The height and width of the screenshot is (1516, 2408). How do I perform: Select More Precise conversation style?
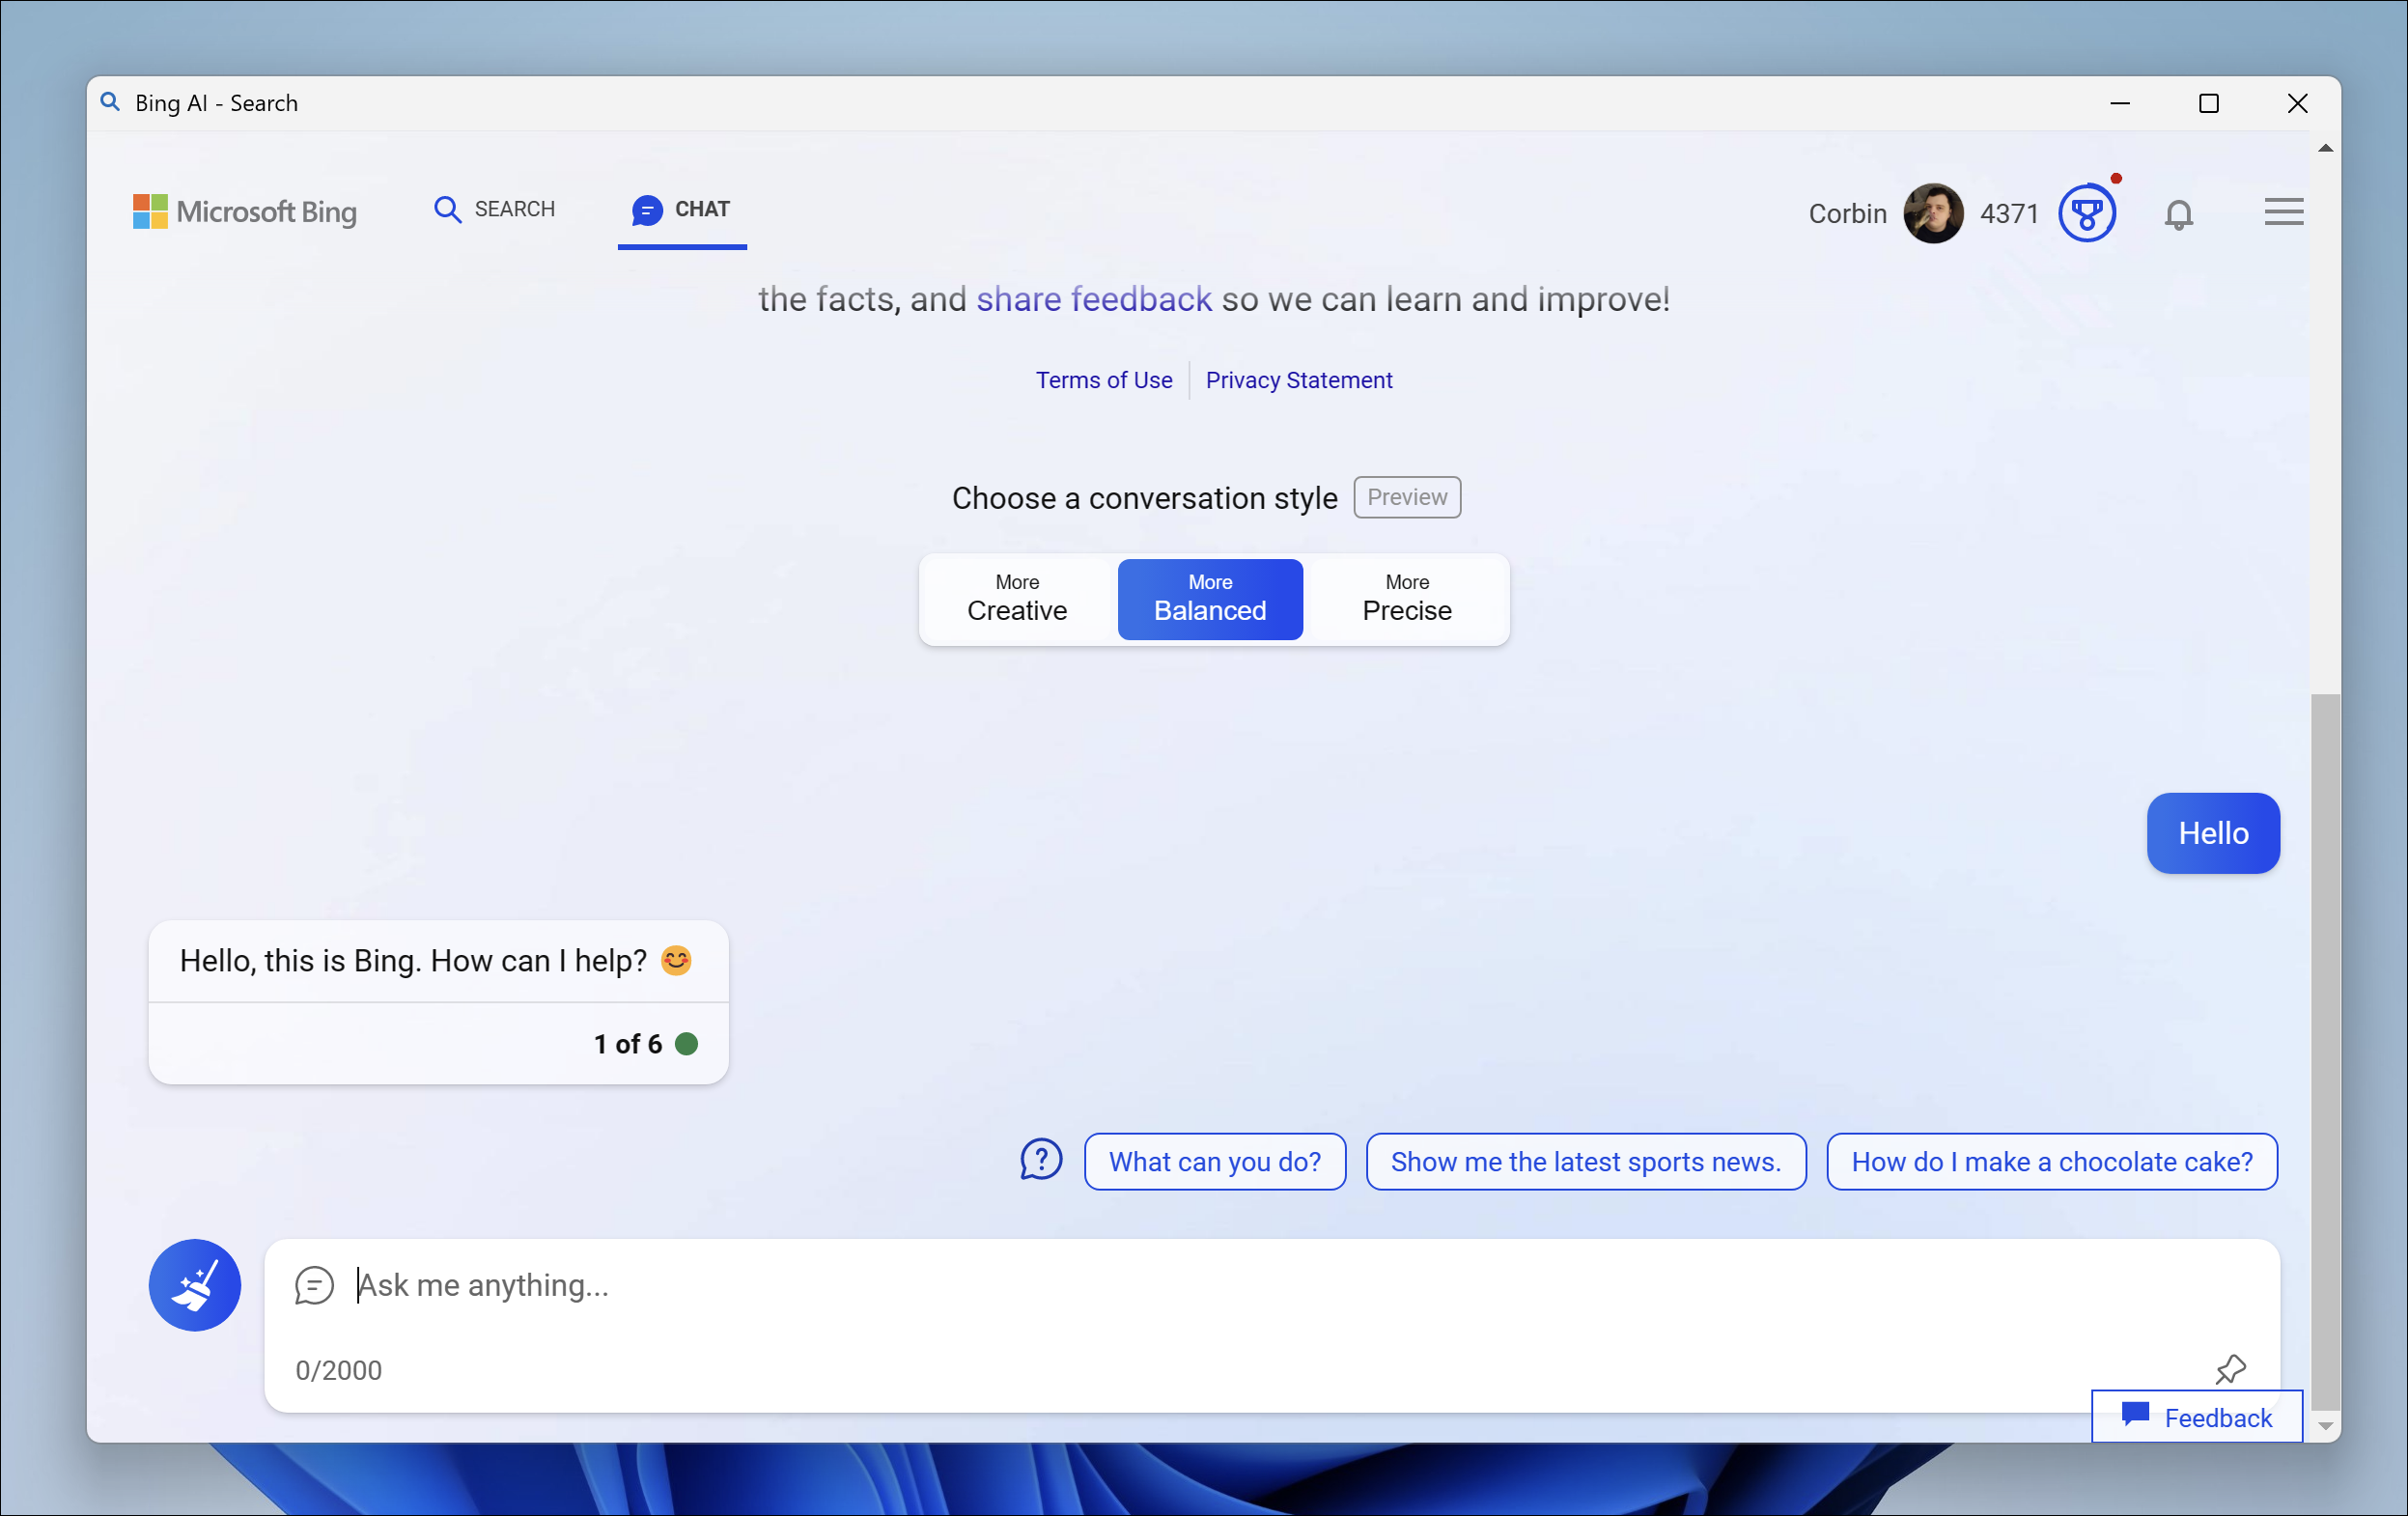(1406, 599)
